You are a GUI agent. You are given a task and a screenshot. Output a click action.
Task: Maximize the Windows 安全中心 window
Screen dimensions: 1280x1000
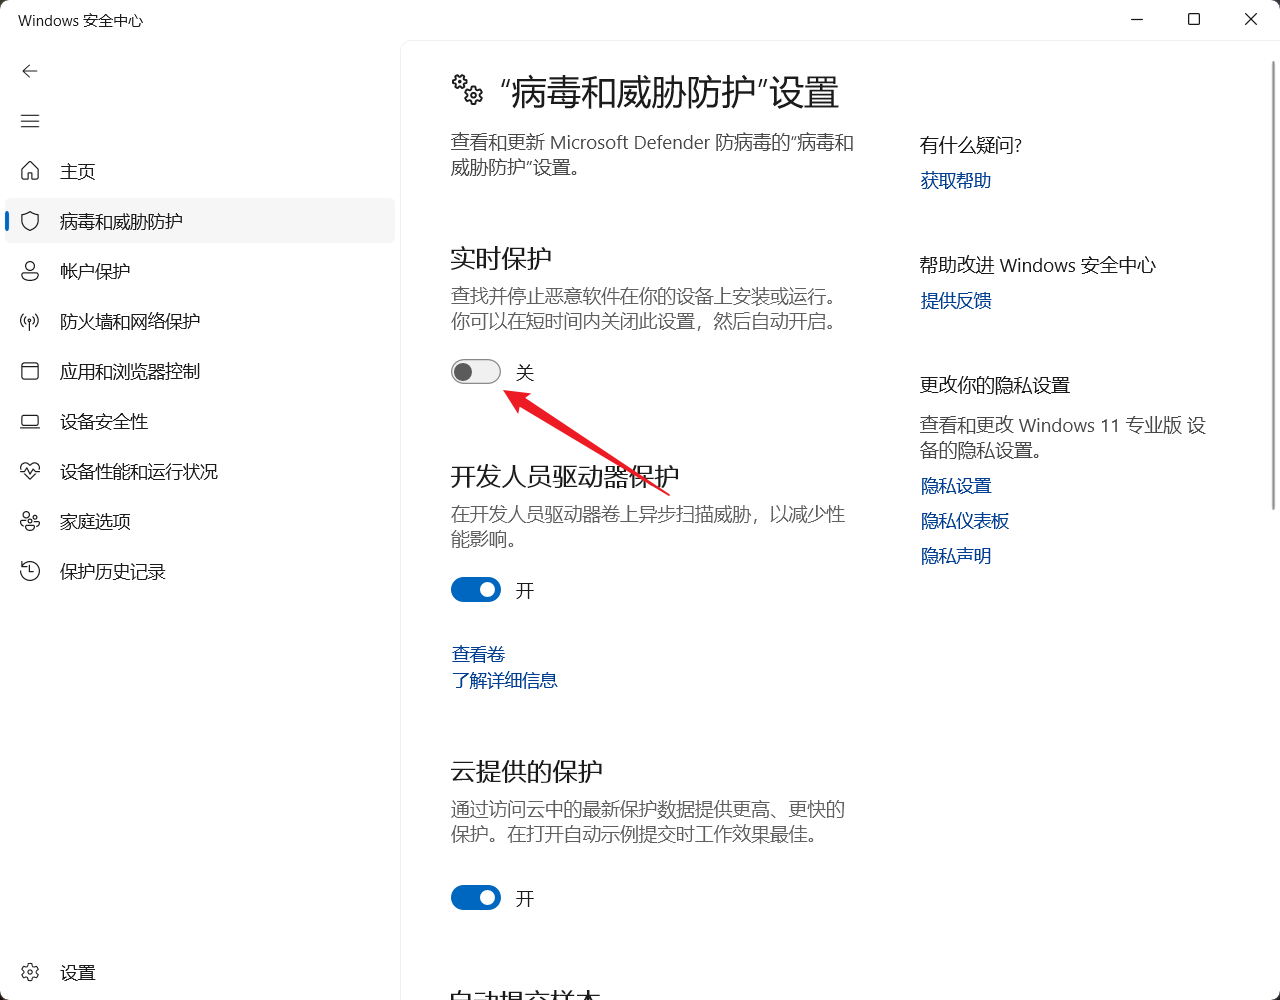tap(1194, 20)
